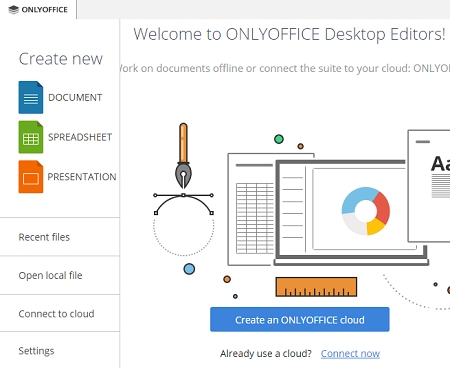Open the Settings section
The height and width of the screenshot is (368, 450).
tap(60, 350)
